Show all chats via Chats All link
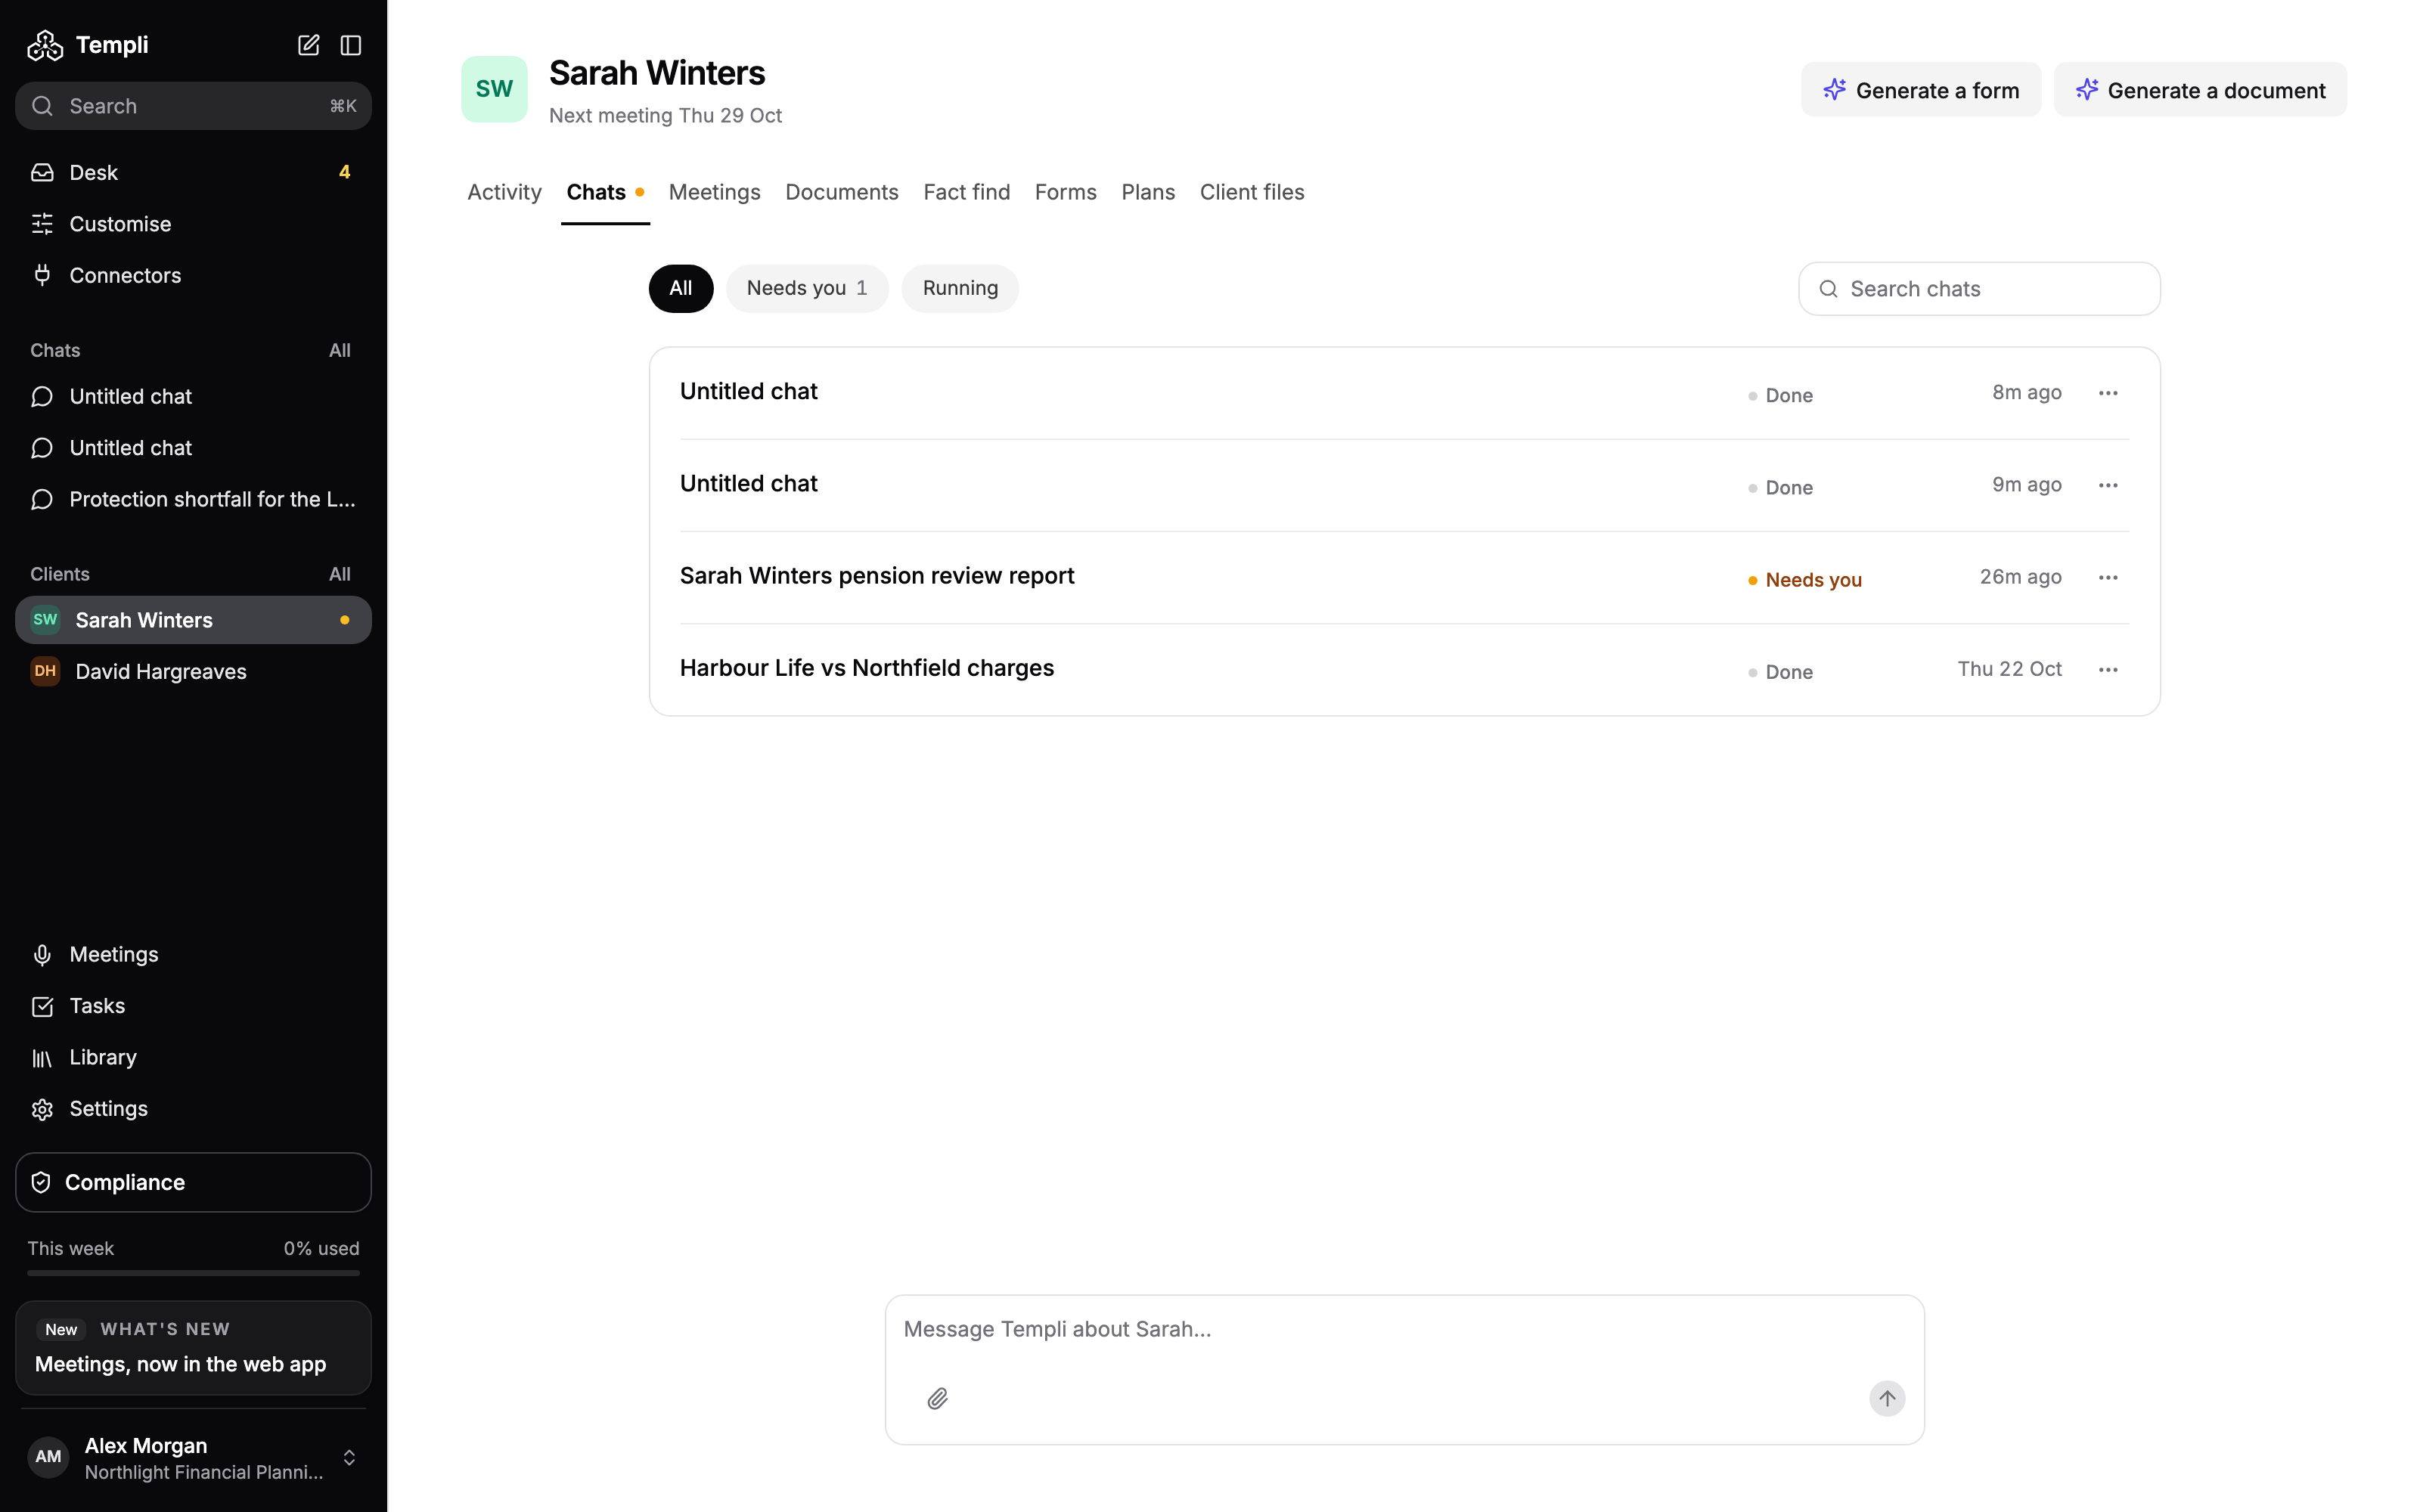This screenshot has width=2420, height=1512. (x=340, y=350)
